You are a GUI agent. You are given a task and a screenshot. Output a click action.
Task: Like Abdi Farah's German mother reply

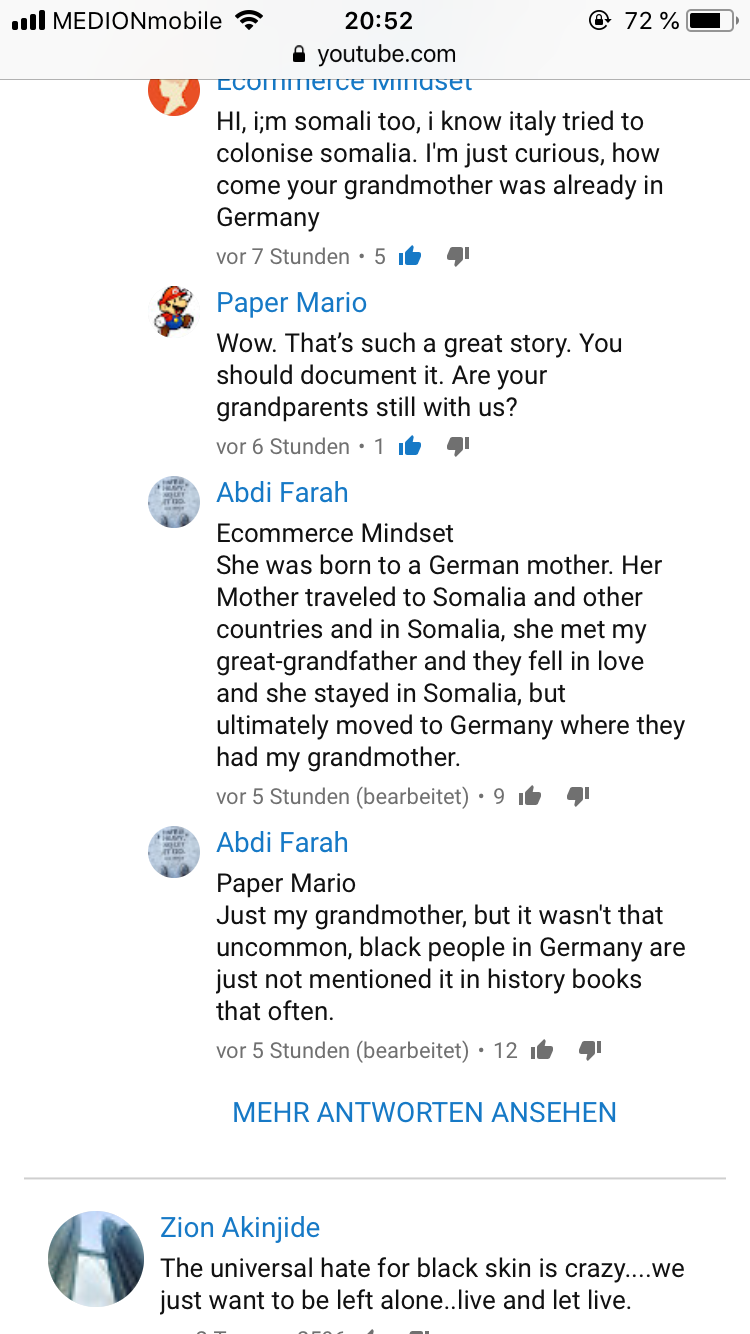pyautogui.click(x=530, y=797)
